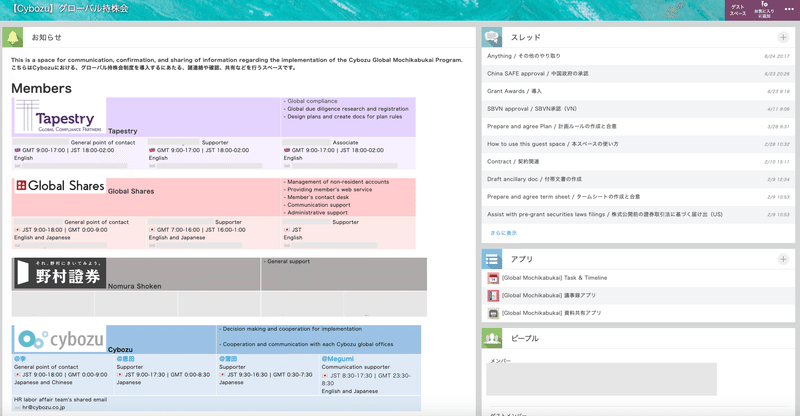Click the ピープル section heading
This screenshot has height=416, width=800.
click(525, 338)
